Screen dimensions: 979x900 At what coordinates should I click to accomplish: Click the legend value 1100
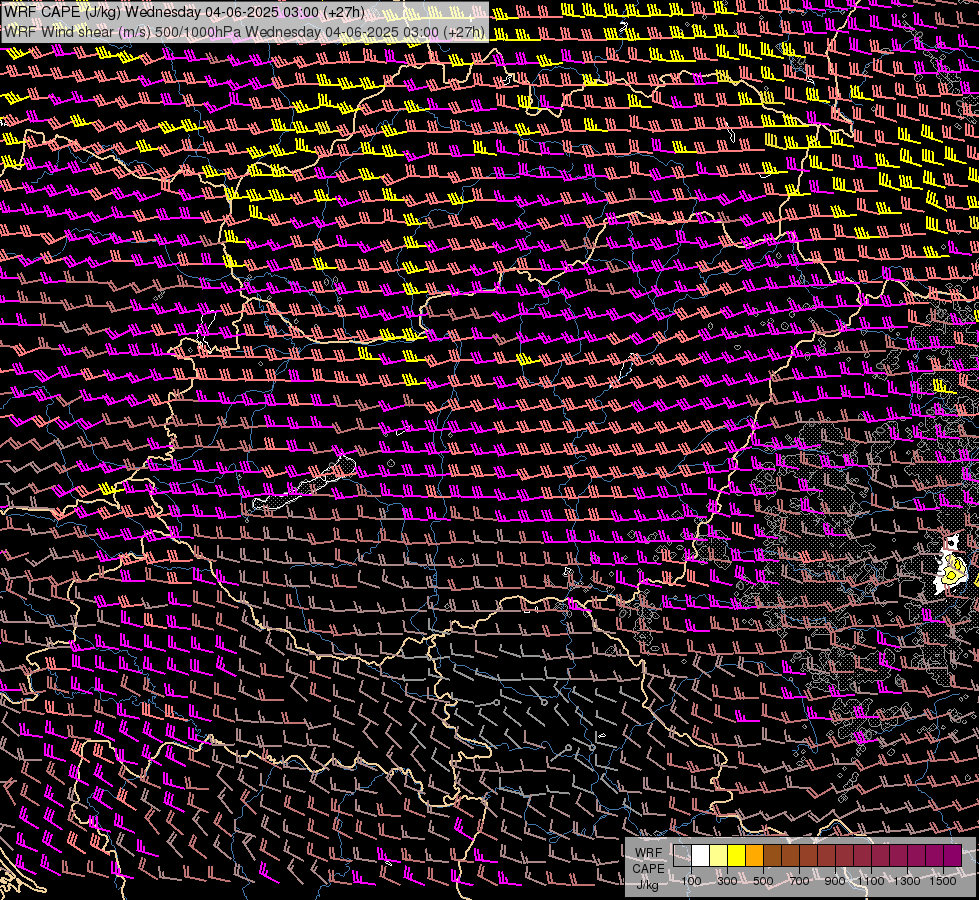pyautogui.click(x=871, y=881)
